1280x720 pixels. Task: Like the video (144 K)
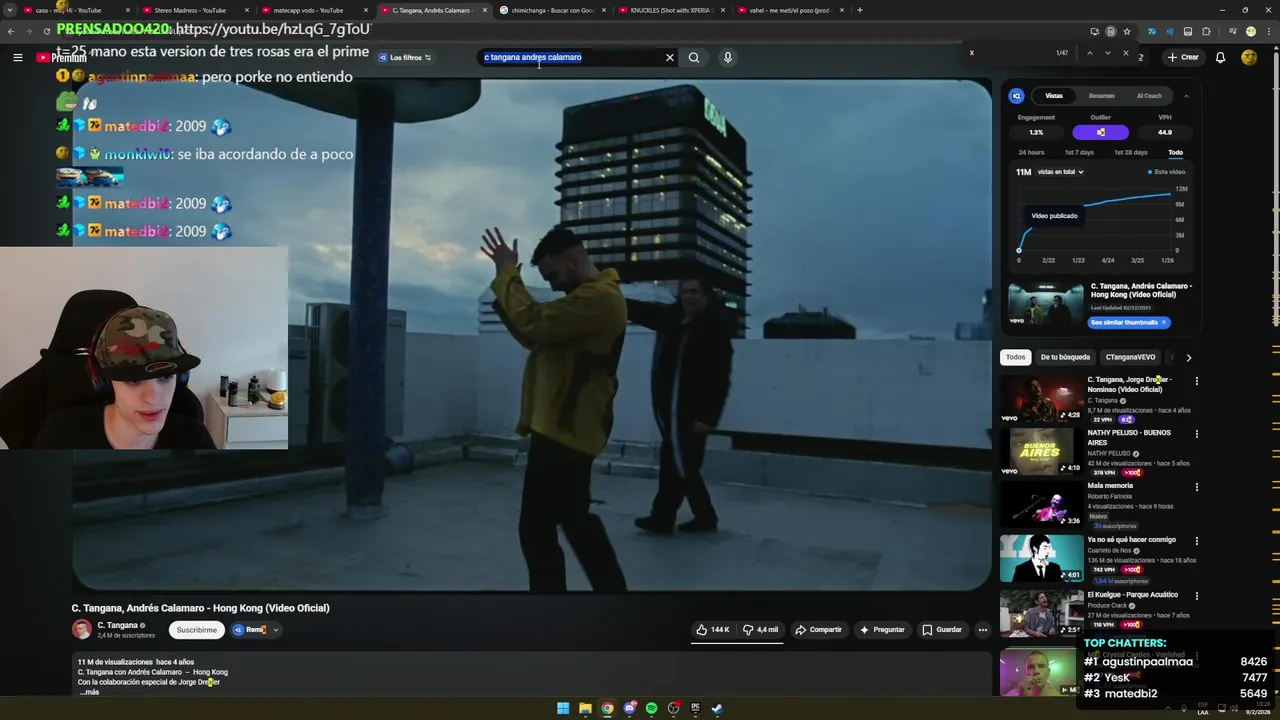pos(714,630)
